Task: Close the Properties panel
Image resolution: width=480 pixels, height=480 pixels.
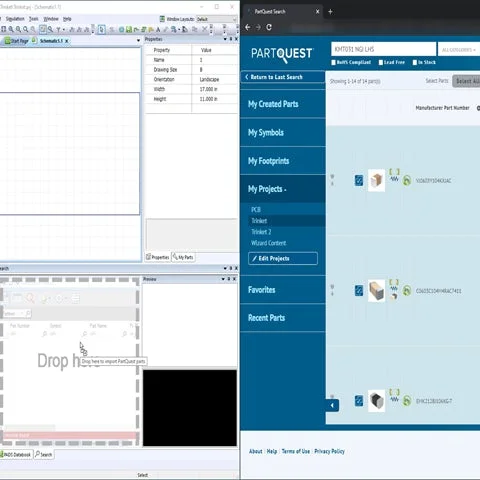Action: click(236, 39)
